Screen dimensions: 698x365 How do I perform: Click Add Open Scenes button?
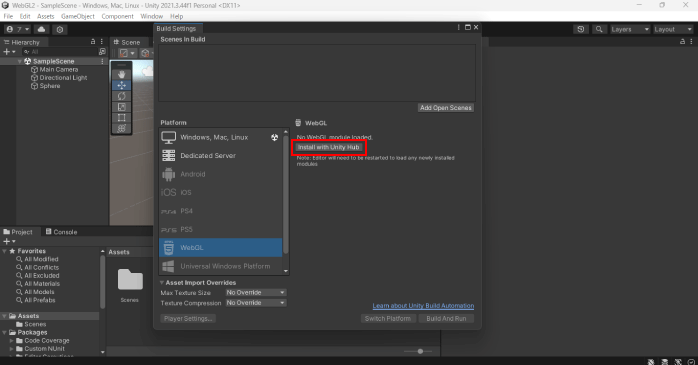coord(446,108)
